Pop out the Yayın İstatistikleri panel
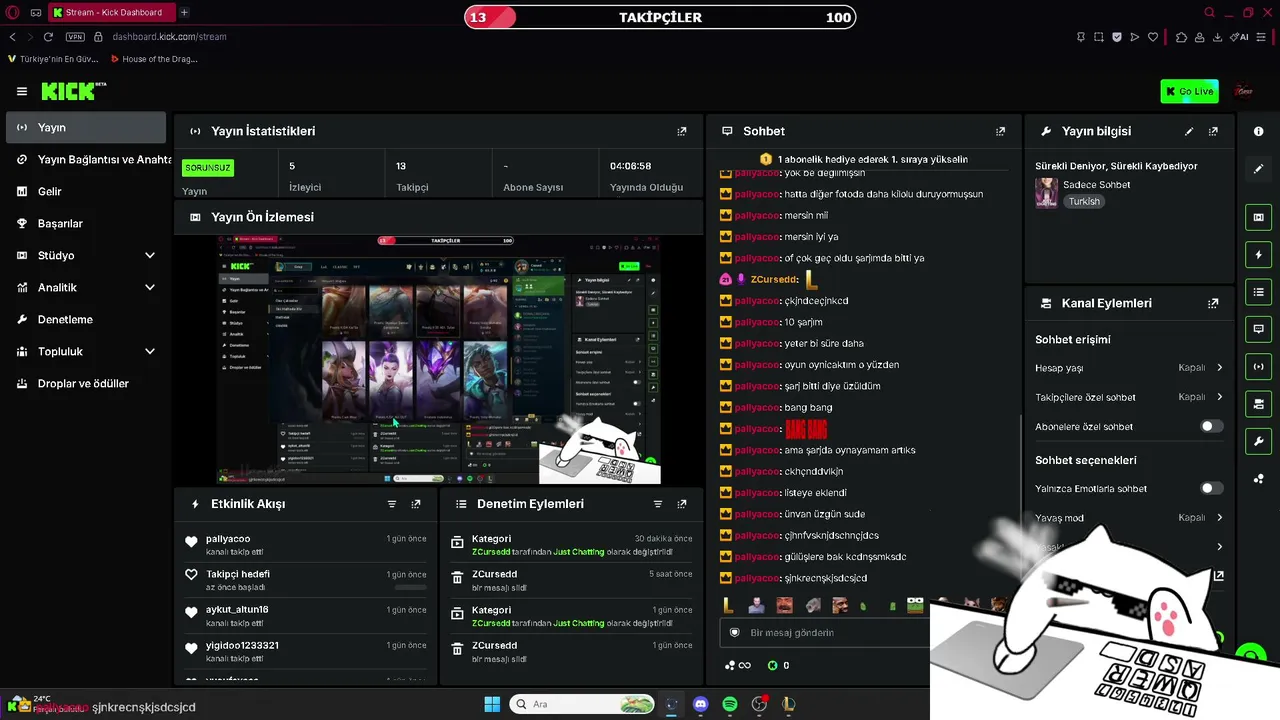 tap(682, 131)
